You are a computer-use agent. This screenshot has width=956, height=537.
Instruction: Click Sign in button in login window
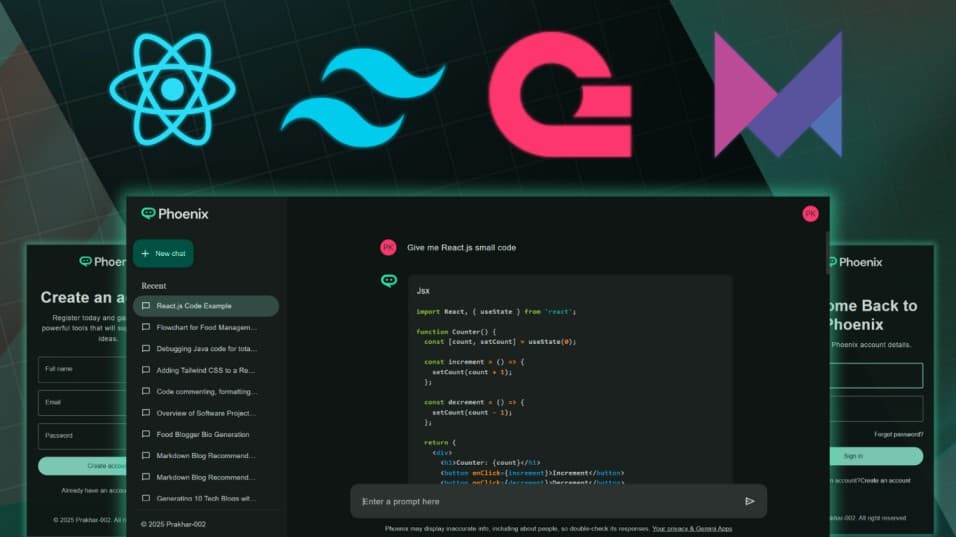[876, 457]
